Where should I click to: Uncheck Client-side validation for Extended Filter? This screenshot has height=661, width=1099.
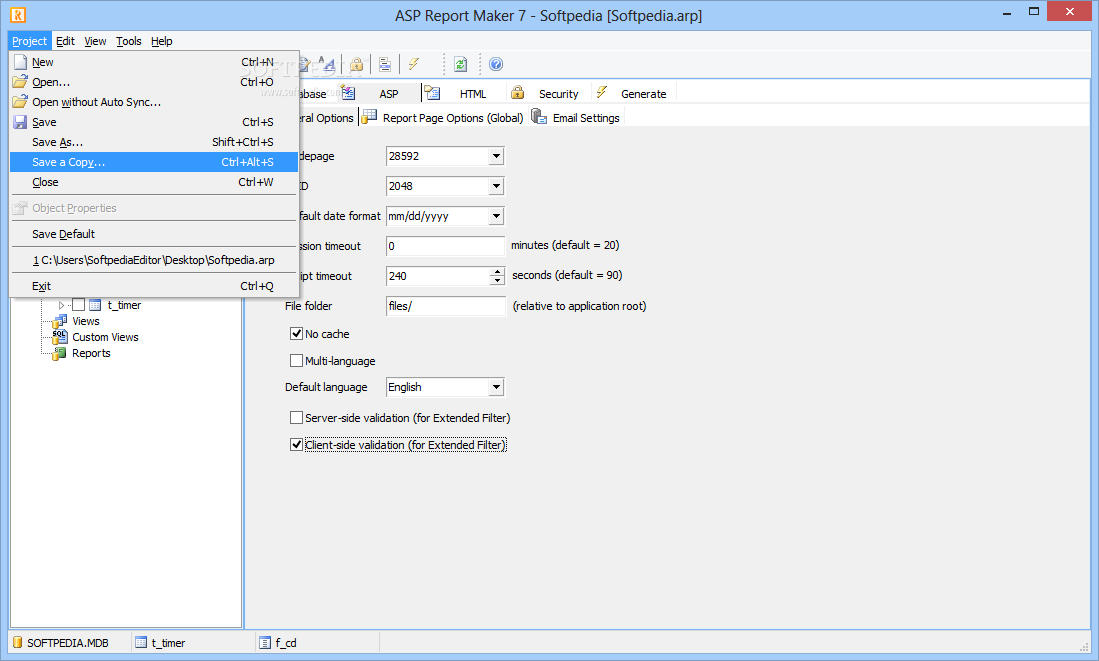(296, 444)
